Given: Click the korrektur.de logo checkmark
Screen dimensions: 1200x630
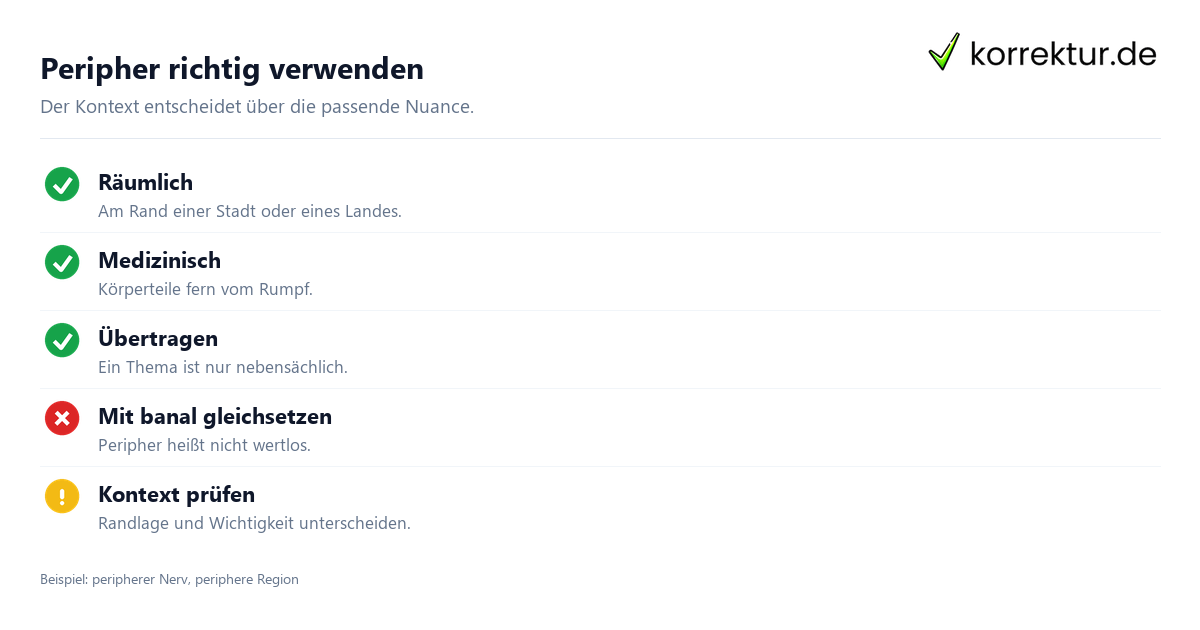Looking at the screenshot, I should pos(944,52).
